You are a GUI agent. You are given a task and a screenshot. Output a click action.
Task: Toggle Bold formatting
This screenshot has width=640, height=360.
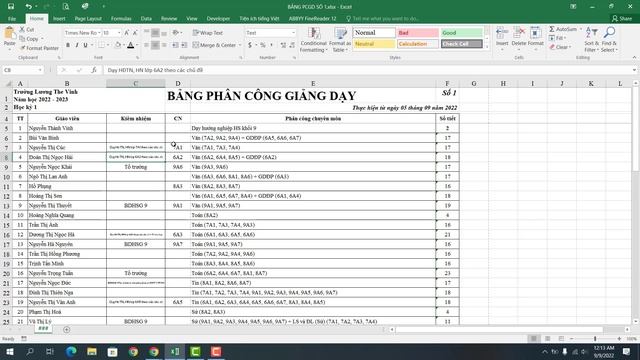pyautogui.click(x=68, y=45)
